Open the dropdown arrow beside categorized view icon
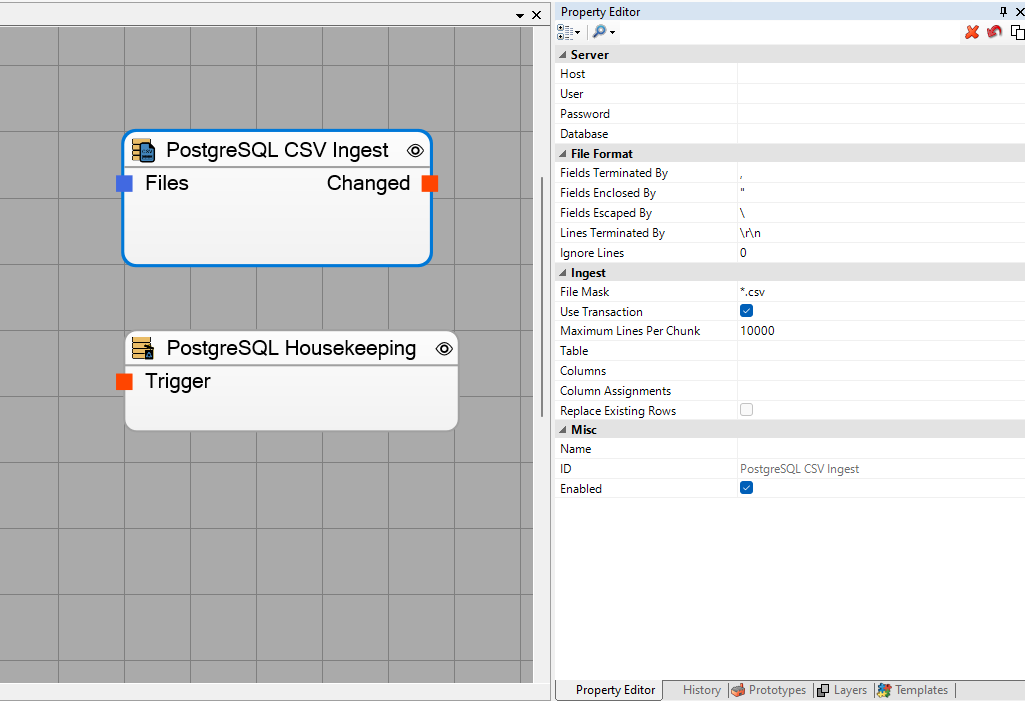 [x=578, y=33]
